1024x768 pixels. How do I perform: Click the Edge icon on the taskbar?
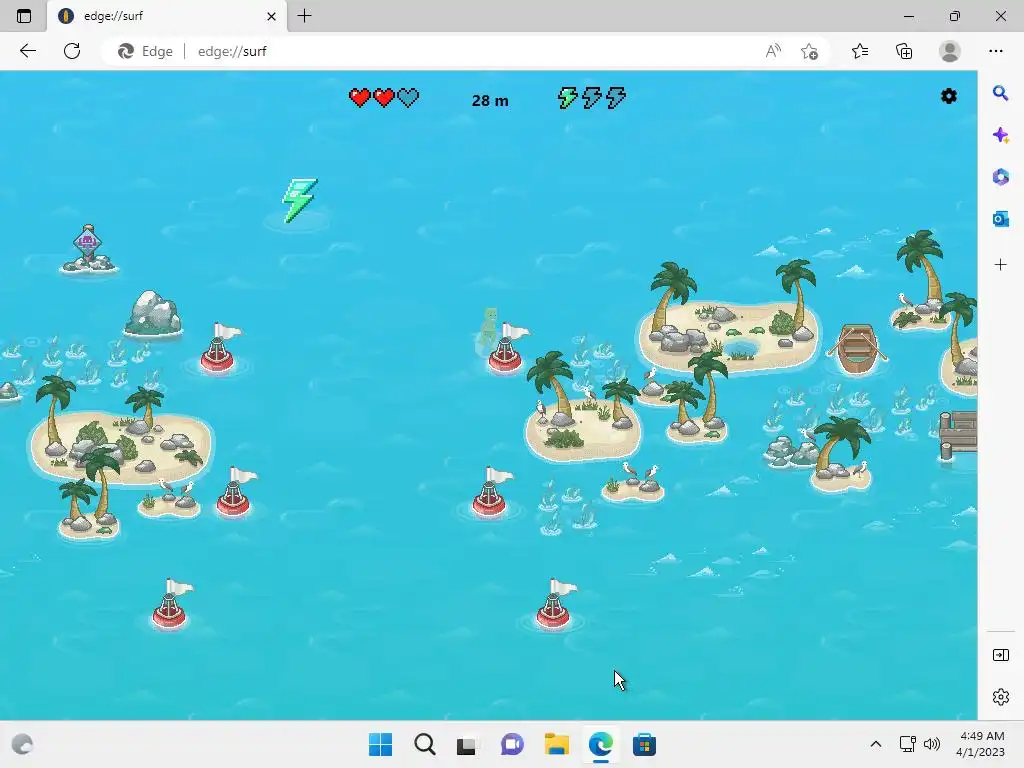pos(600,744)
